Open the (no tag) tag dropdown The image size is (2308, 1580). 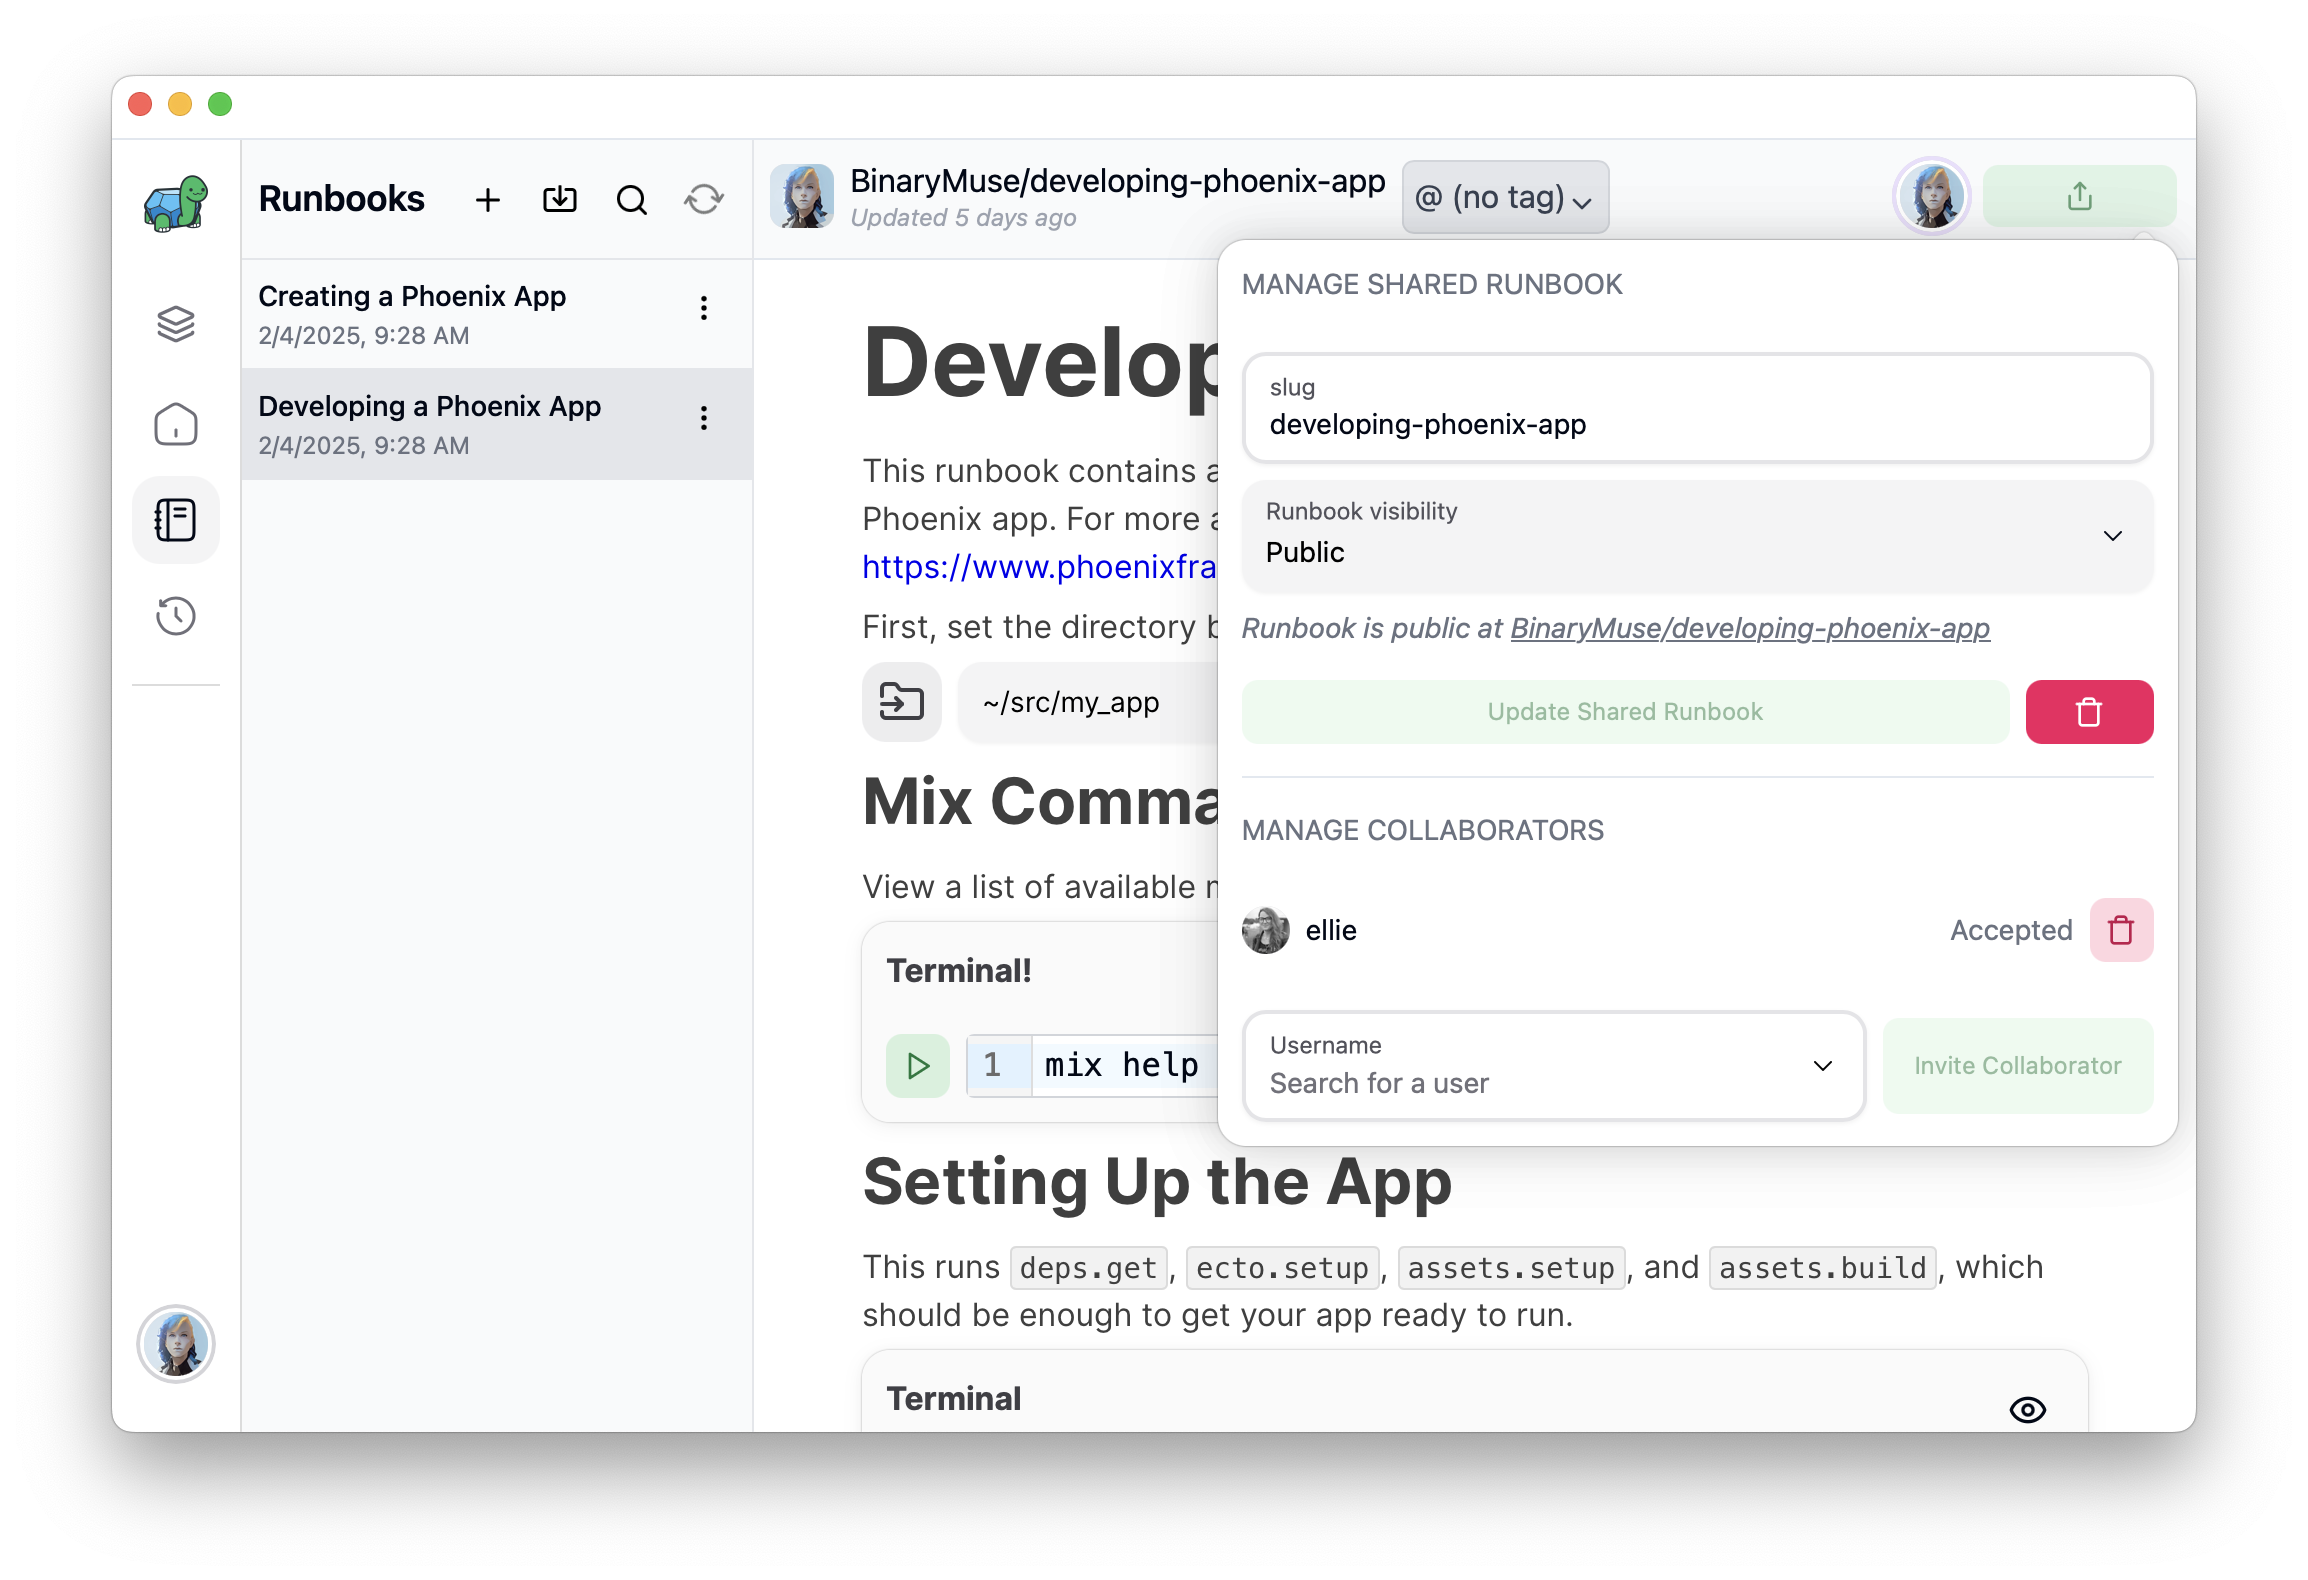(1505, 197)
